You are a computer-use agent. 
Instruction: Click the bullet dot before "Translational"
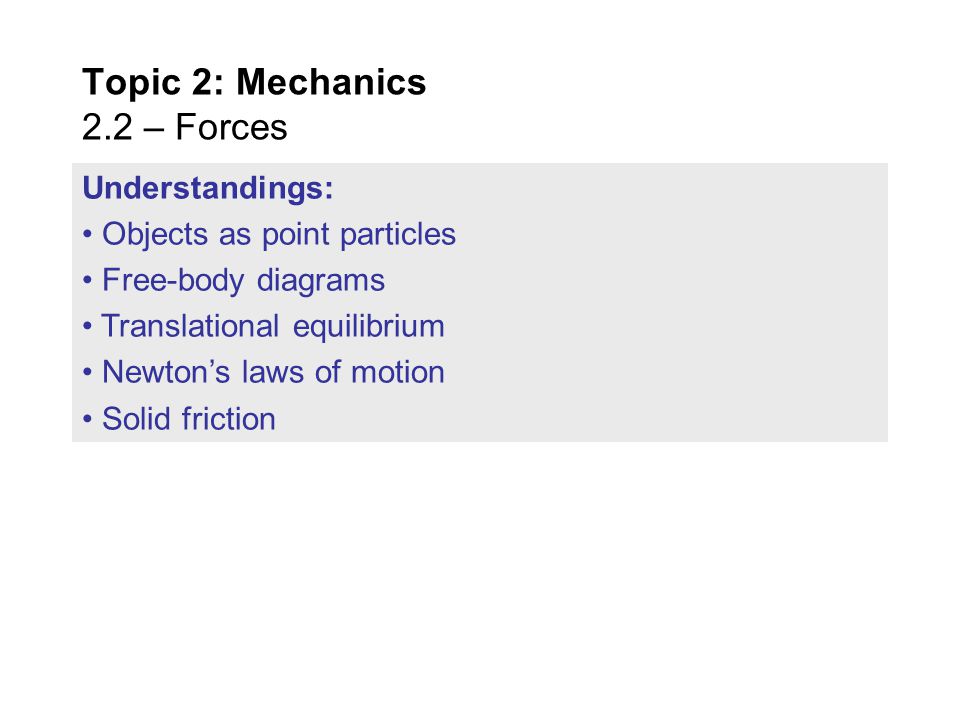point(88,327)
